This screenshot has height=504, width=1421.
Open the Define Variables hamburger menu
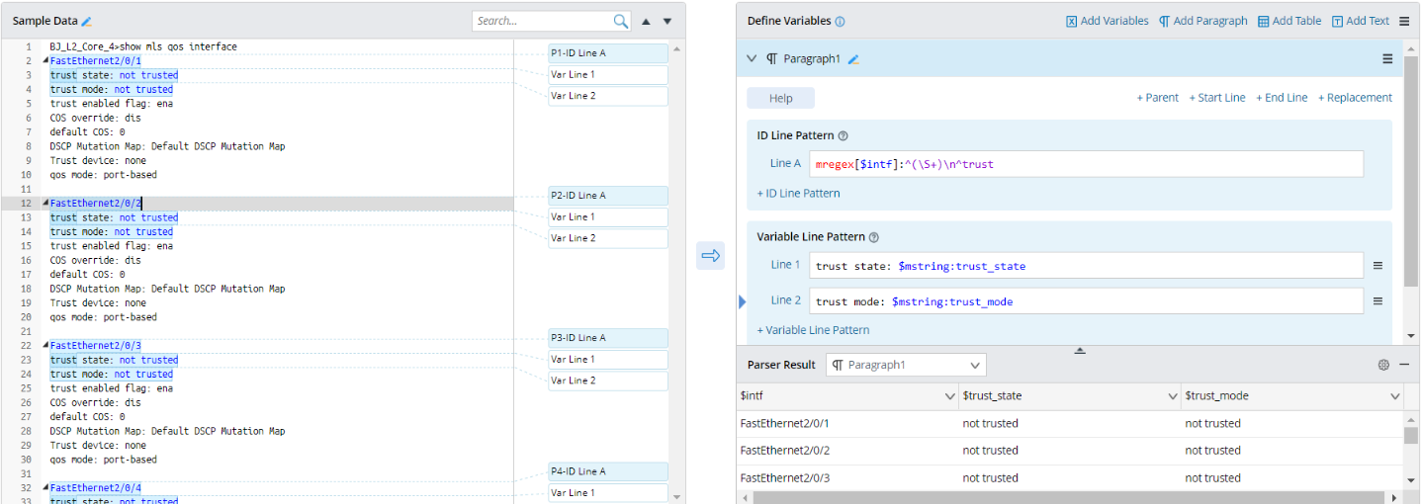(x=1404, y=21)
